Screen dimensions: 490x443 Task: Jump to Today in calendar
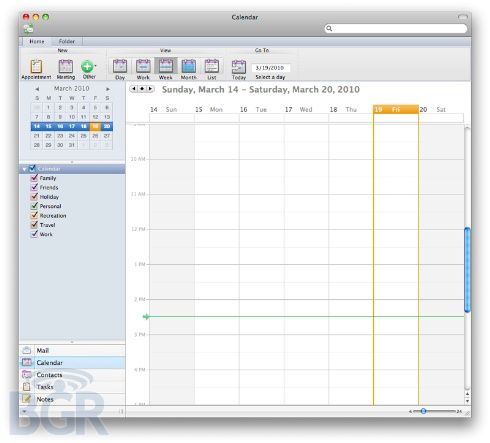click(x=239, y=70)
